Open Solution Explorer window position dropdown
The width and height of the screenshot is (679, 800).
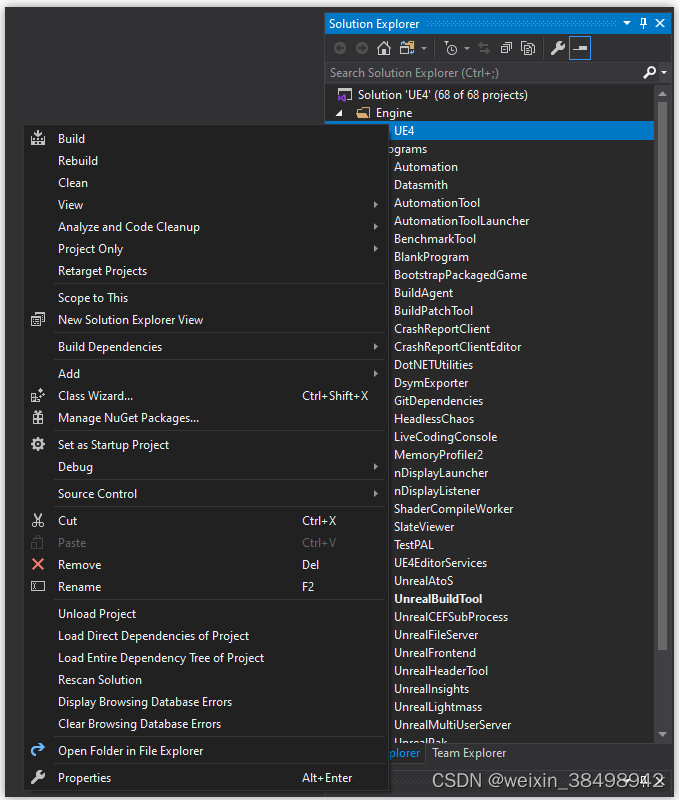(627, 23)
